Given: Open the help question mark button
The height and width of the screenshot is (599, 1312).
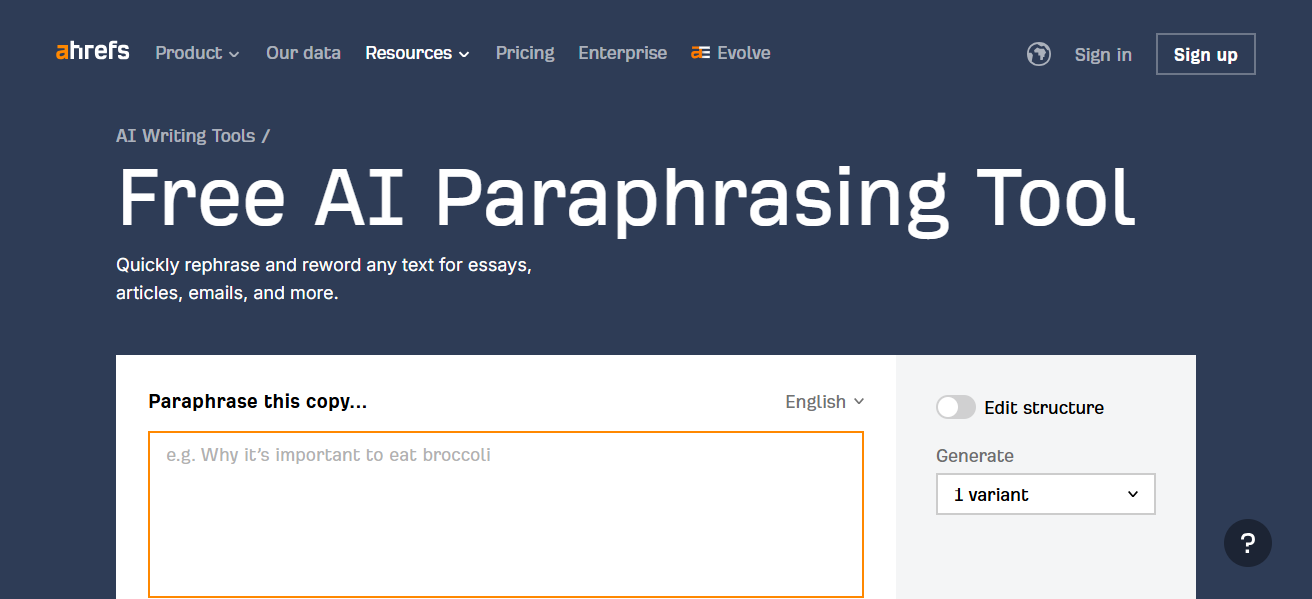Looking at the screenshot, I should click(x=1248, y=543).
